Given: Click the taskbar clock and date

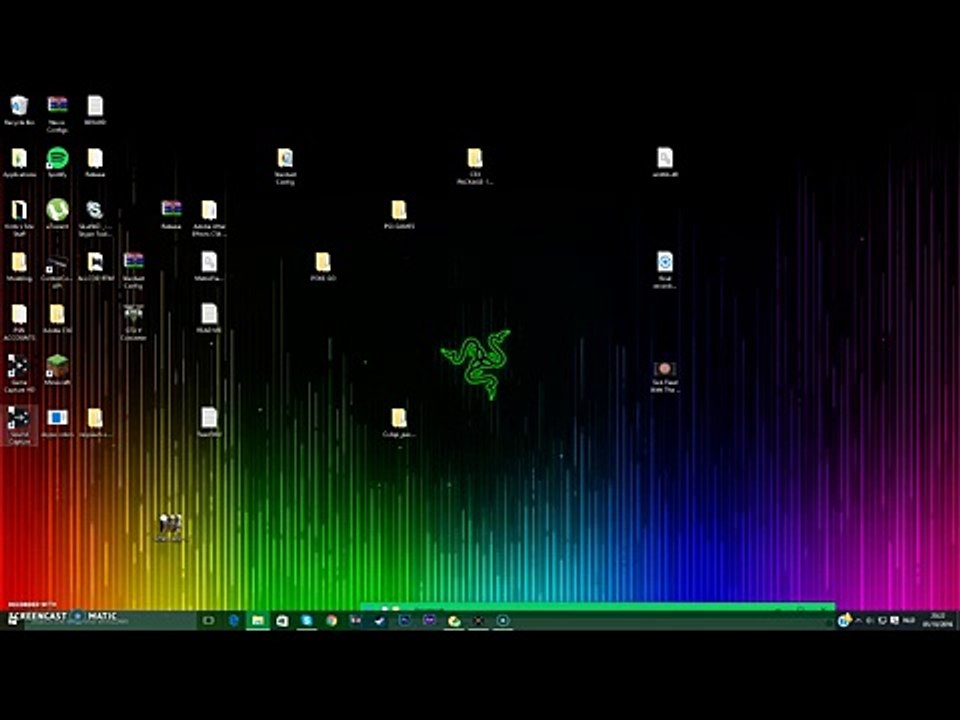Looking at the screenshot, I should point(937,620).
